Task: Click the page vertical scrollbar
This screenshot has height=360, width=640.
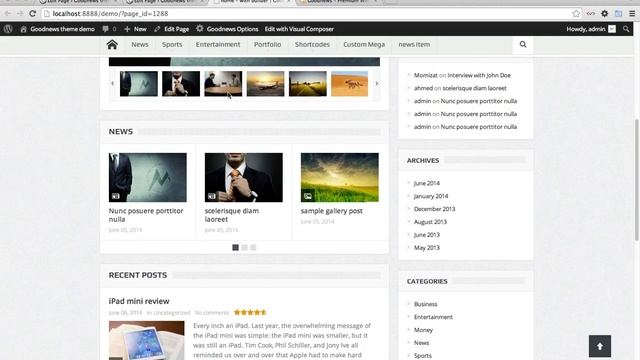Action: 637,180
